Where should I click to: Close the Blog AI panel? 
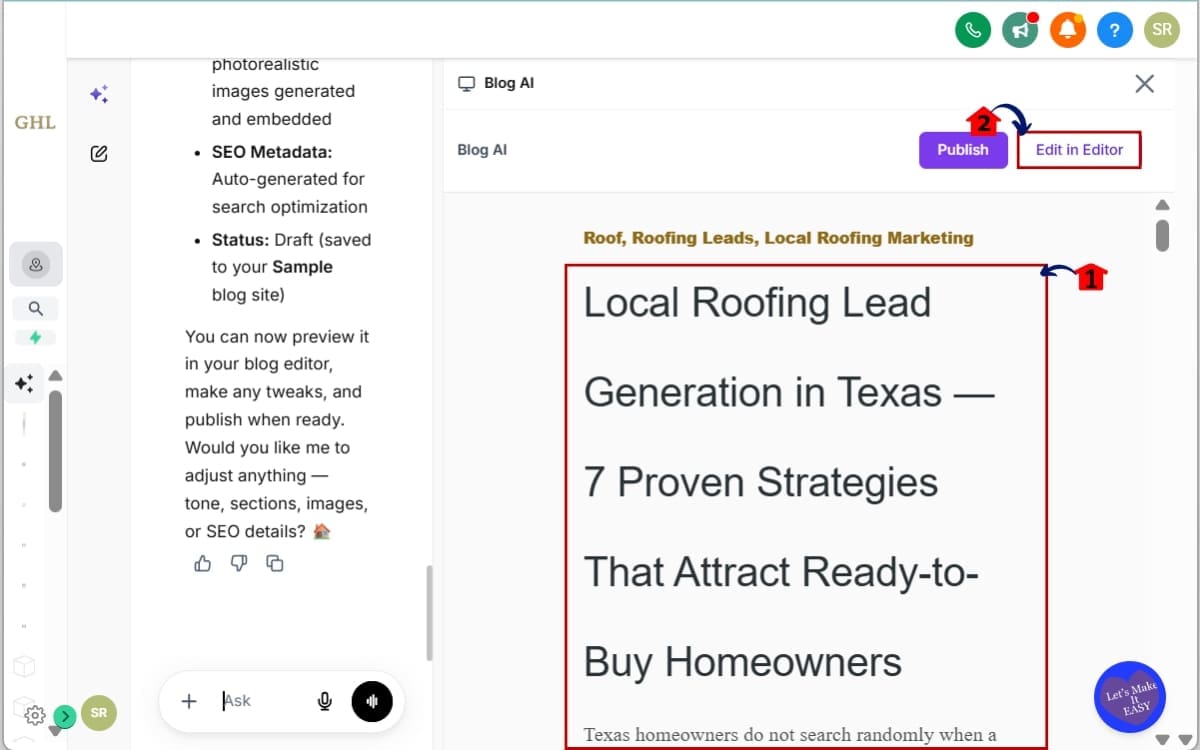point(1145,84)
